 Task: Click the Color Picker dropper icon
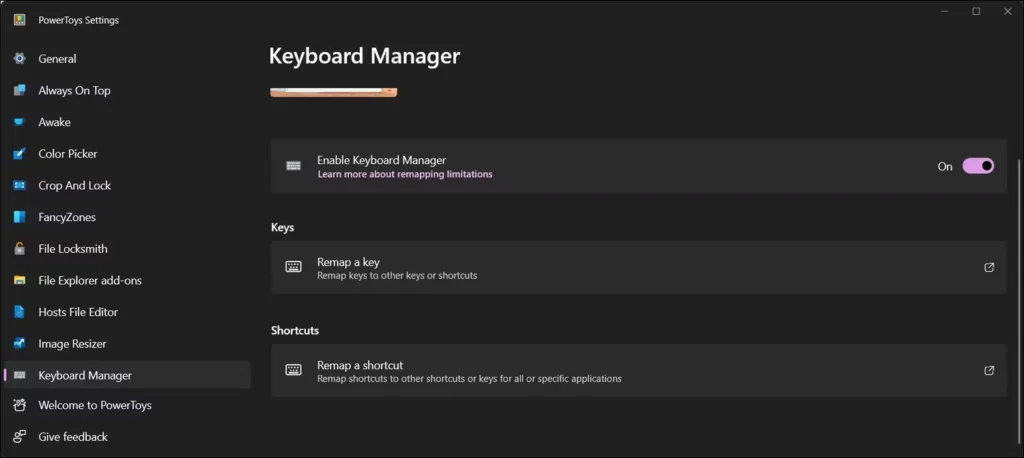click(20, 154)
